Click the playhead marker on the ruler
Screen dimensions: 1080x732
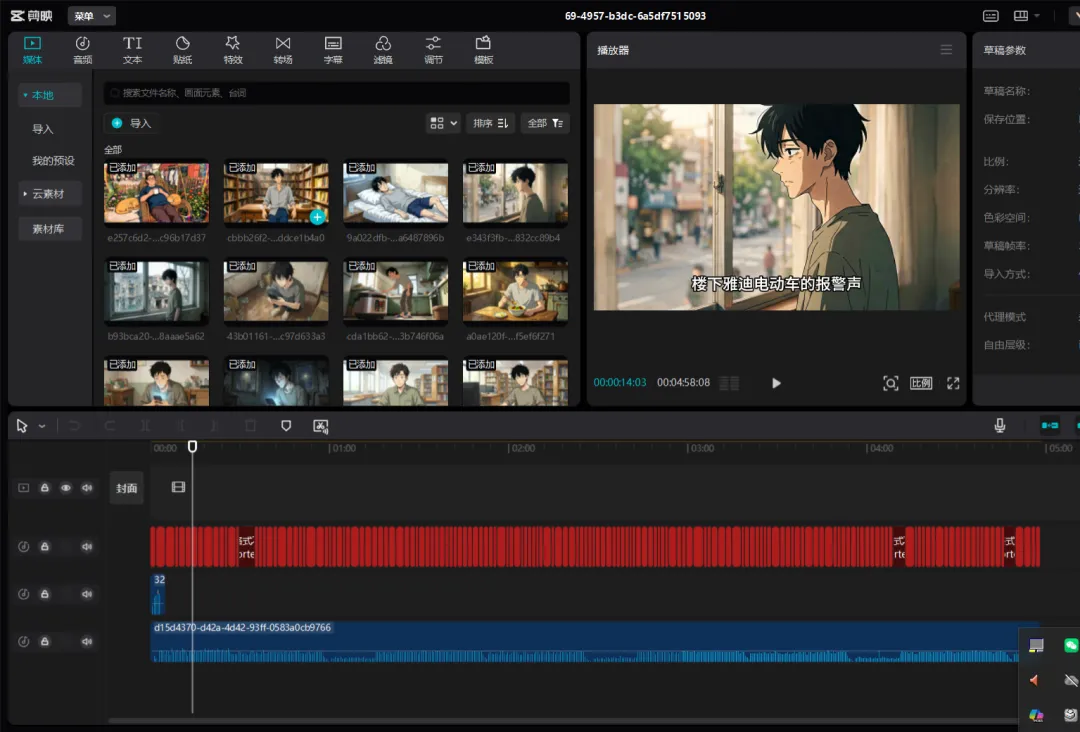[192, 446]
